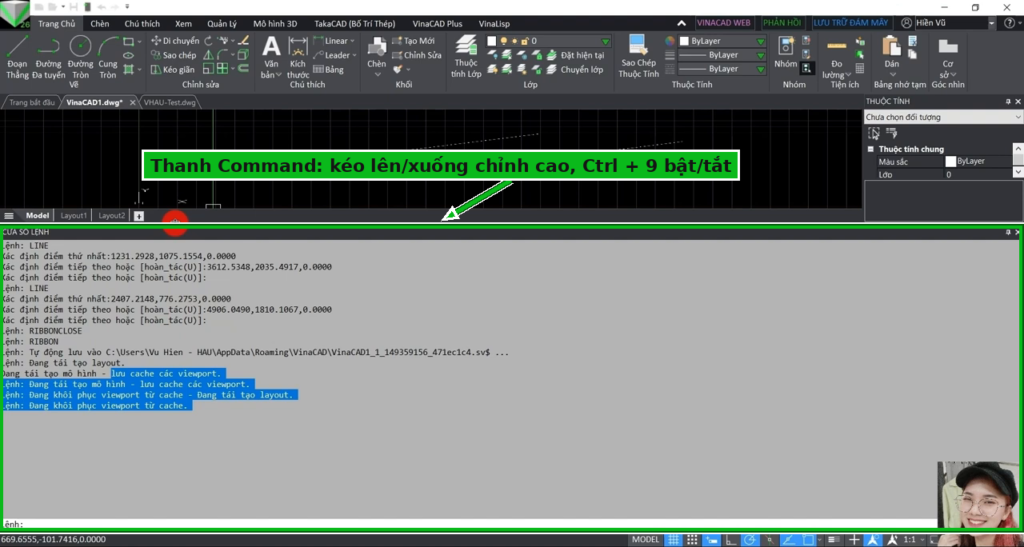1024x547 pixels.
Task: Switch to VHAU-Test.dwg document tab
Action: click(170, 102)
